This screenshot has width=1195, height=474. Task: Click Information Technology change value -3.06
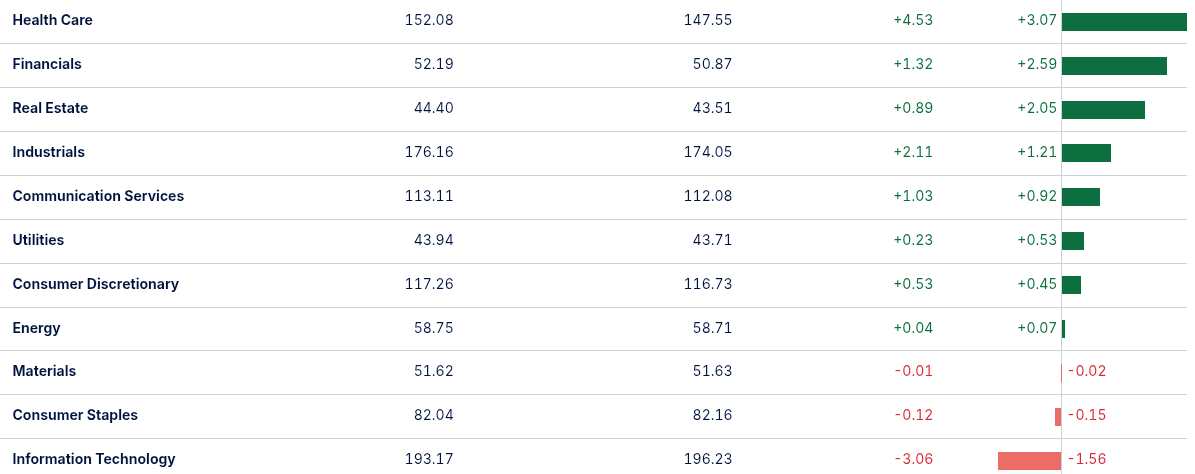(x=913, y=459)
